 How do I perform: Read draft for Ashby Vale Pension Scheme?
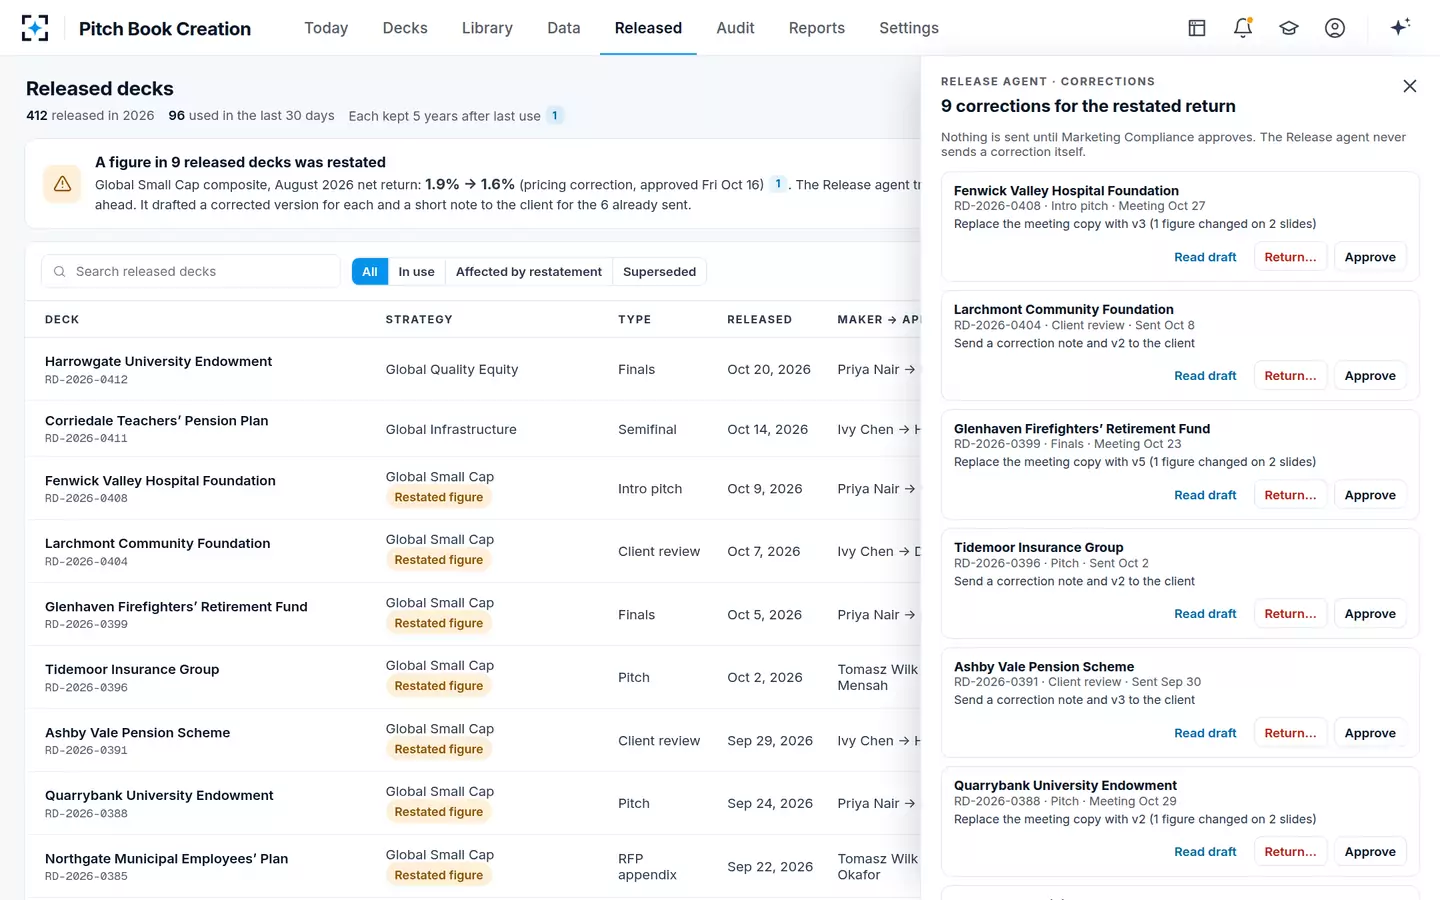click(x=1205, y=733)
